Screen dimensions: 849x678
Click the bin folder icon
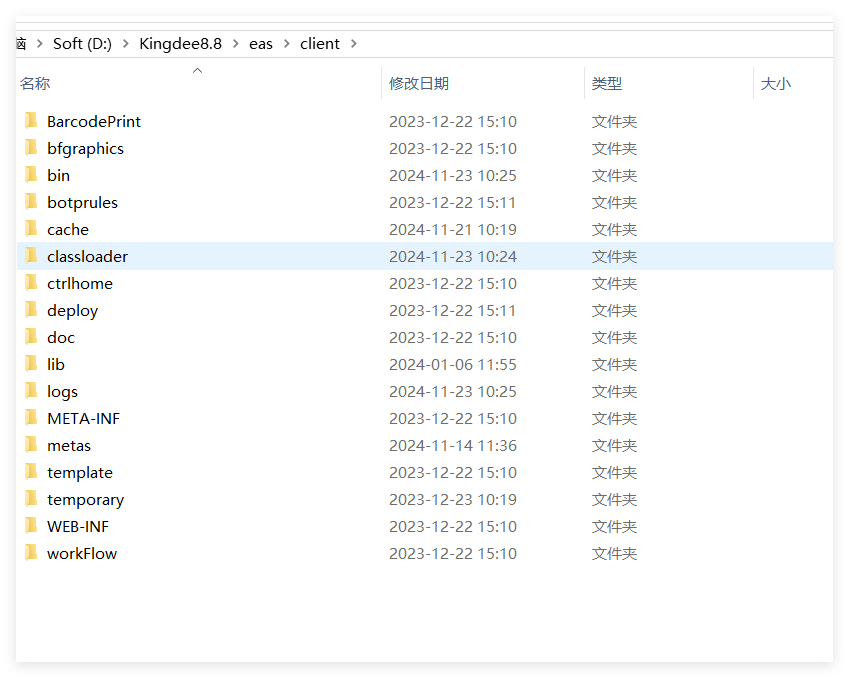point(31,175)
